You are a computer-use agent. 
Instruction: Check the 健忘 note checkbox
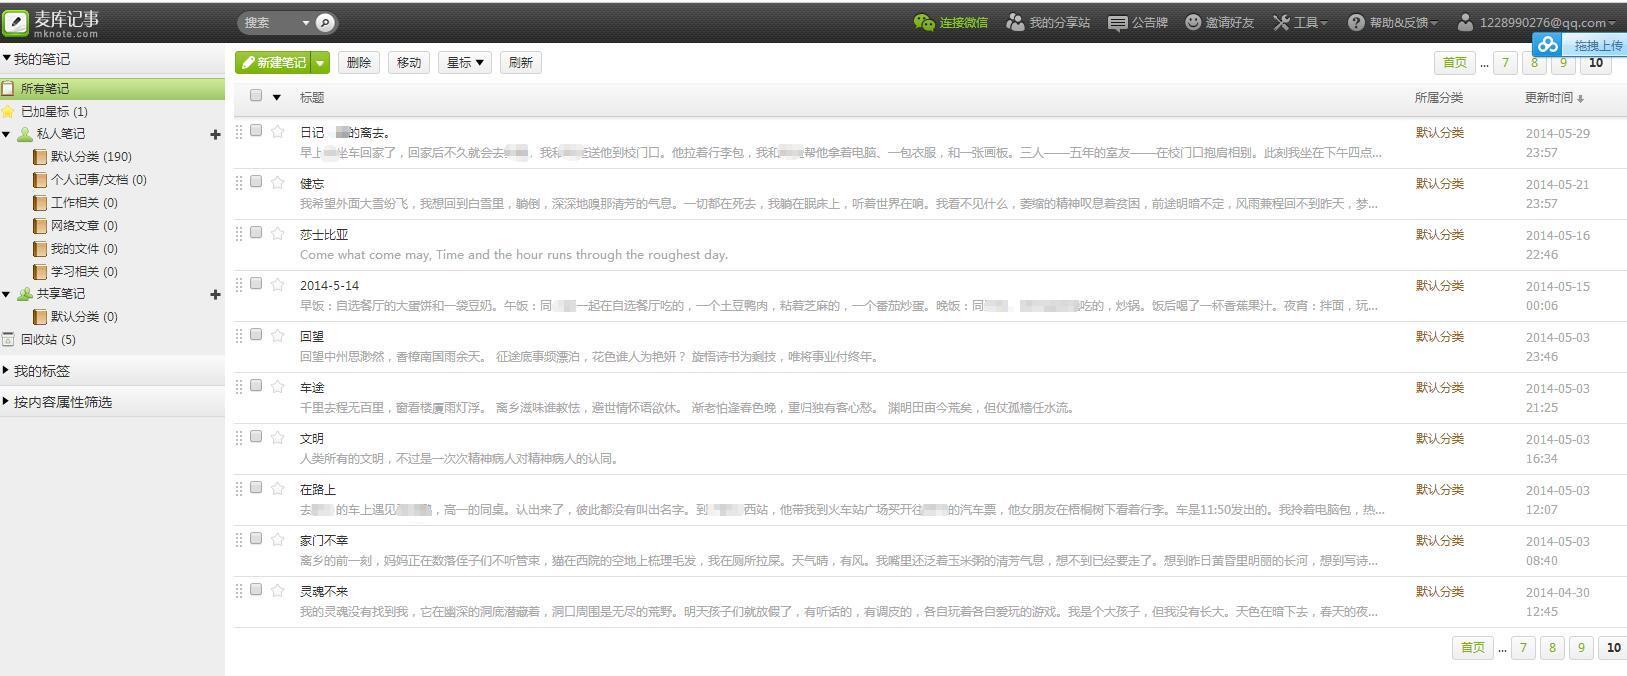pyautogui.click(x=256, y=181)
